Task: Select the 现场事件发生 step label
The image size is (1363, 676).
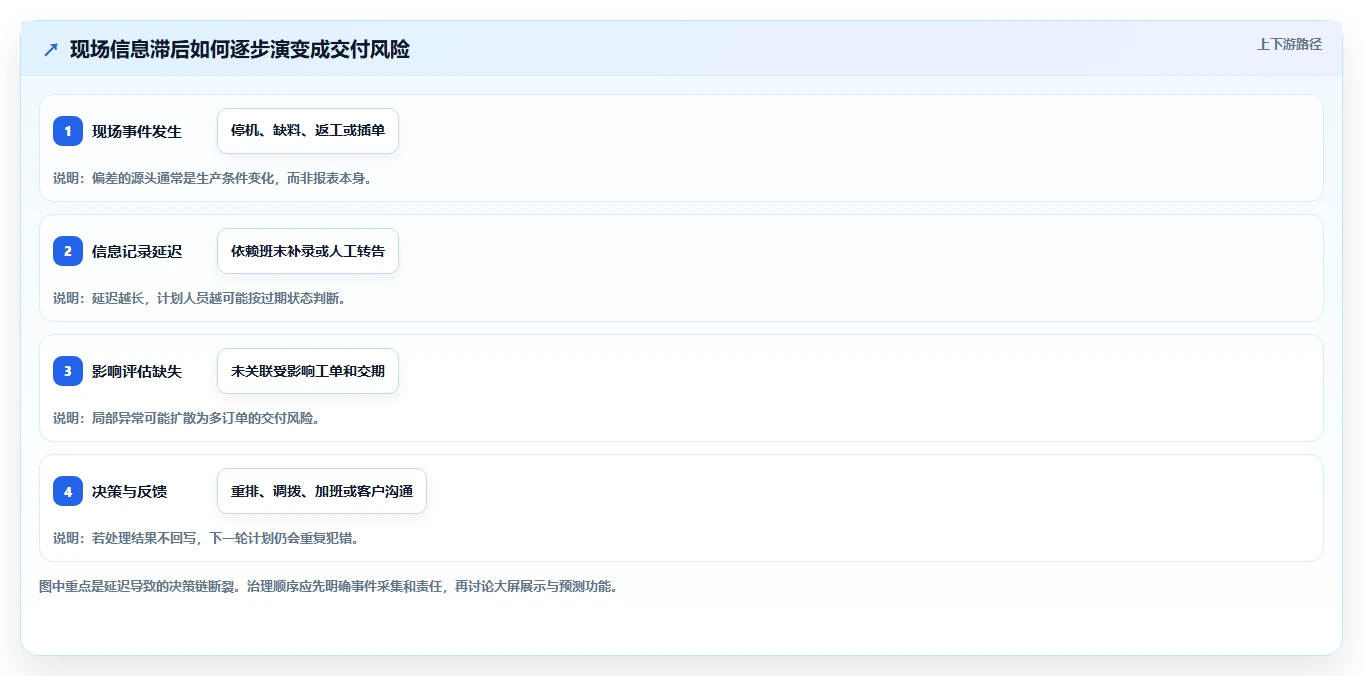Action: (137, 131)
